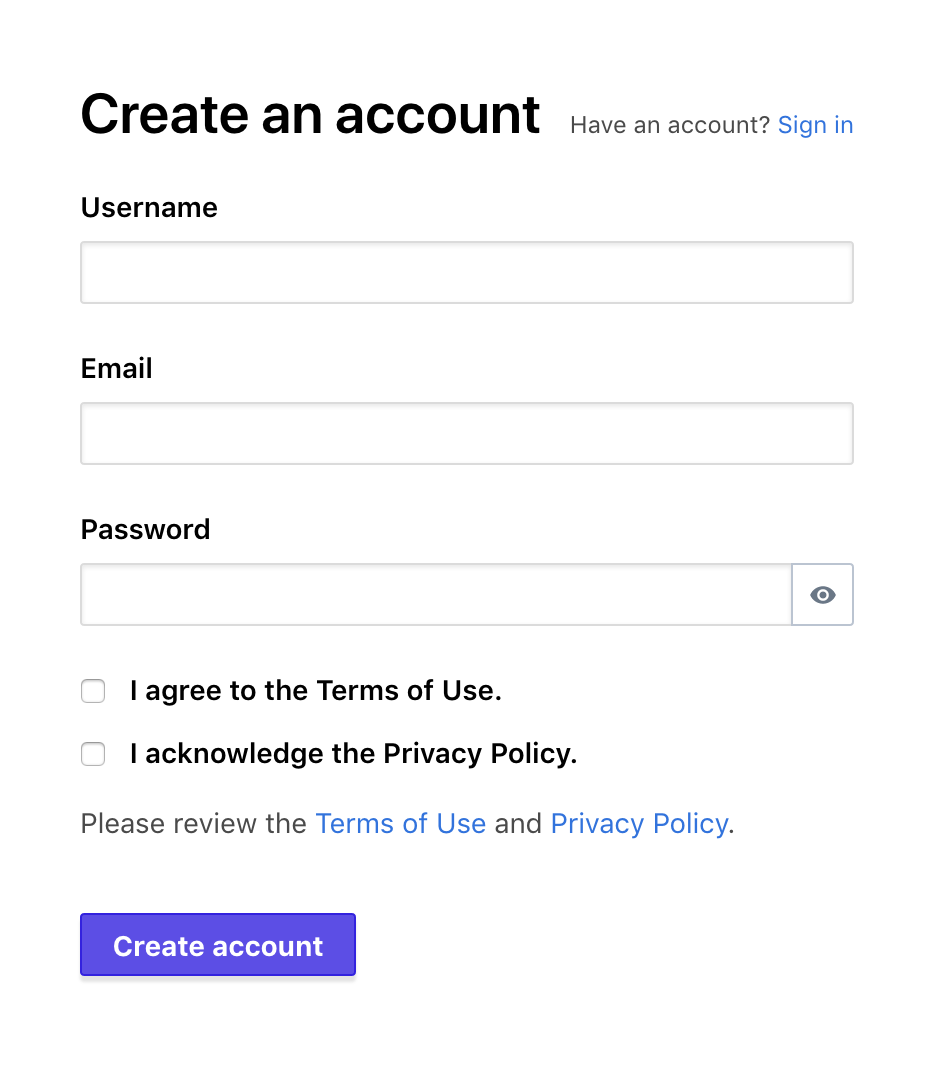Click the "I acknowledge the Privacy Policy." label text
Viewport: 934px width, 1084px height.
coord(353,754)
